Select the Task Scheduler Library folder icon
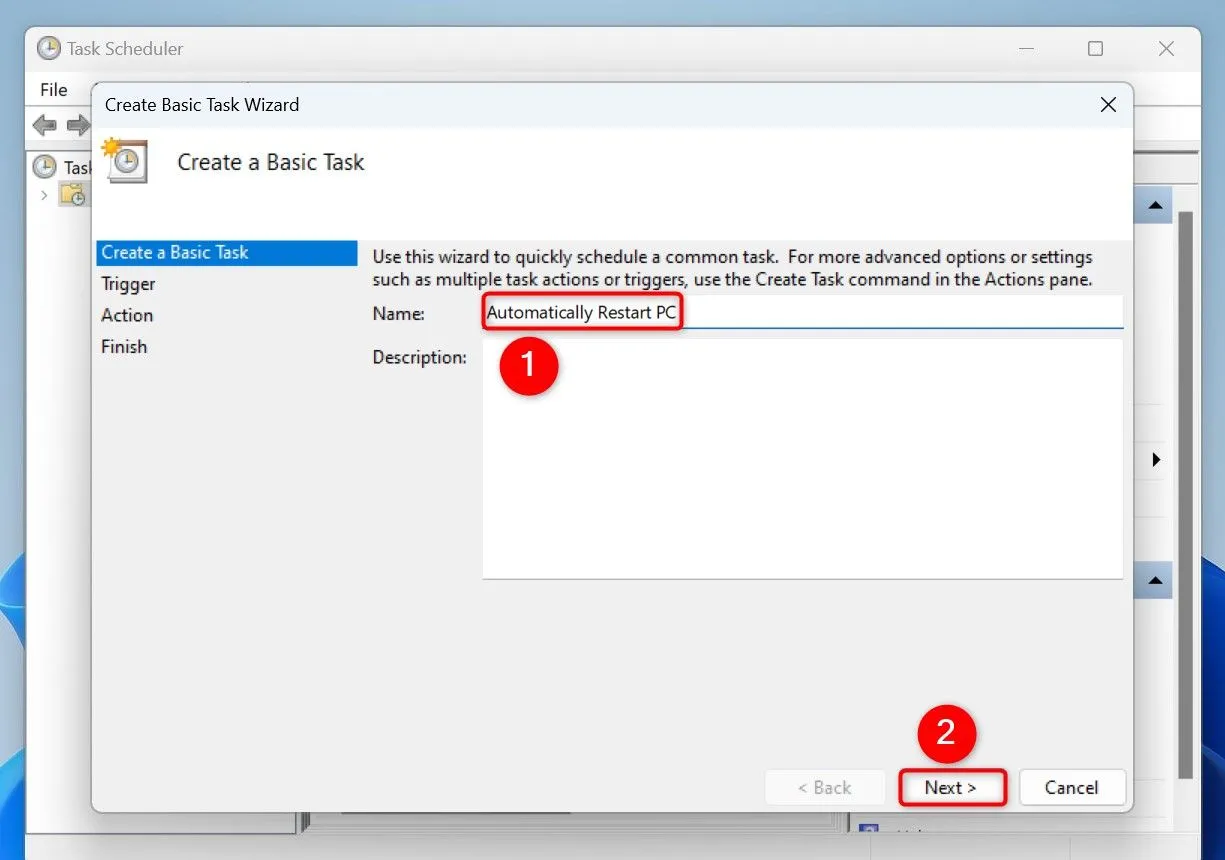 pyautogui.click(x=72, y=195)
